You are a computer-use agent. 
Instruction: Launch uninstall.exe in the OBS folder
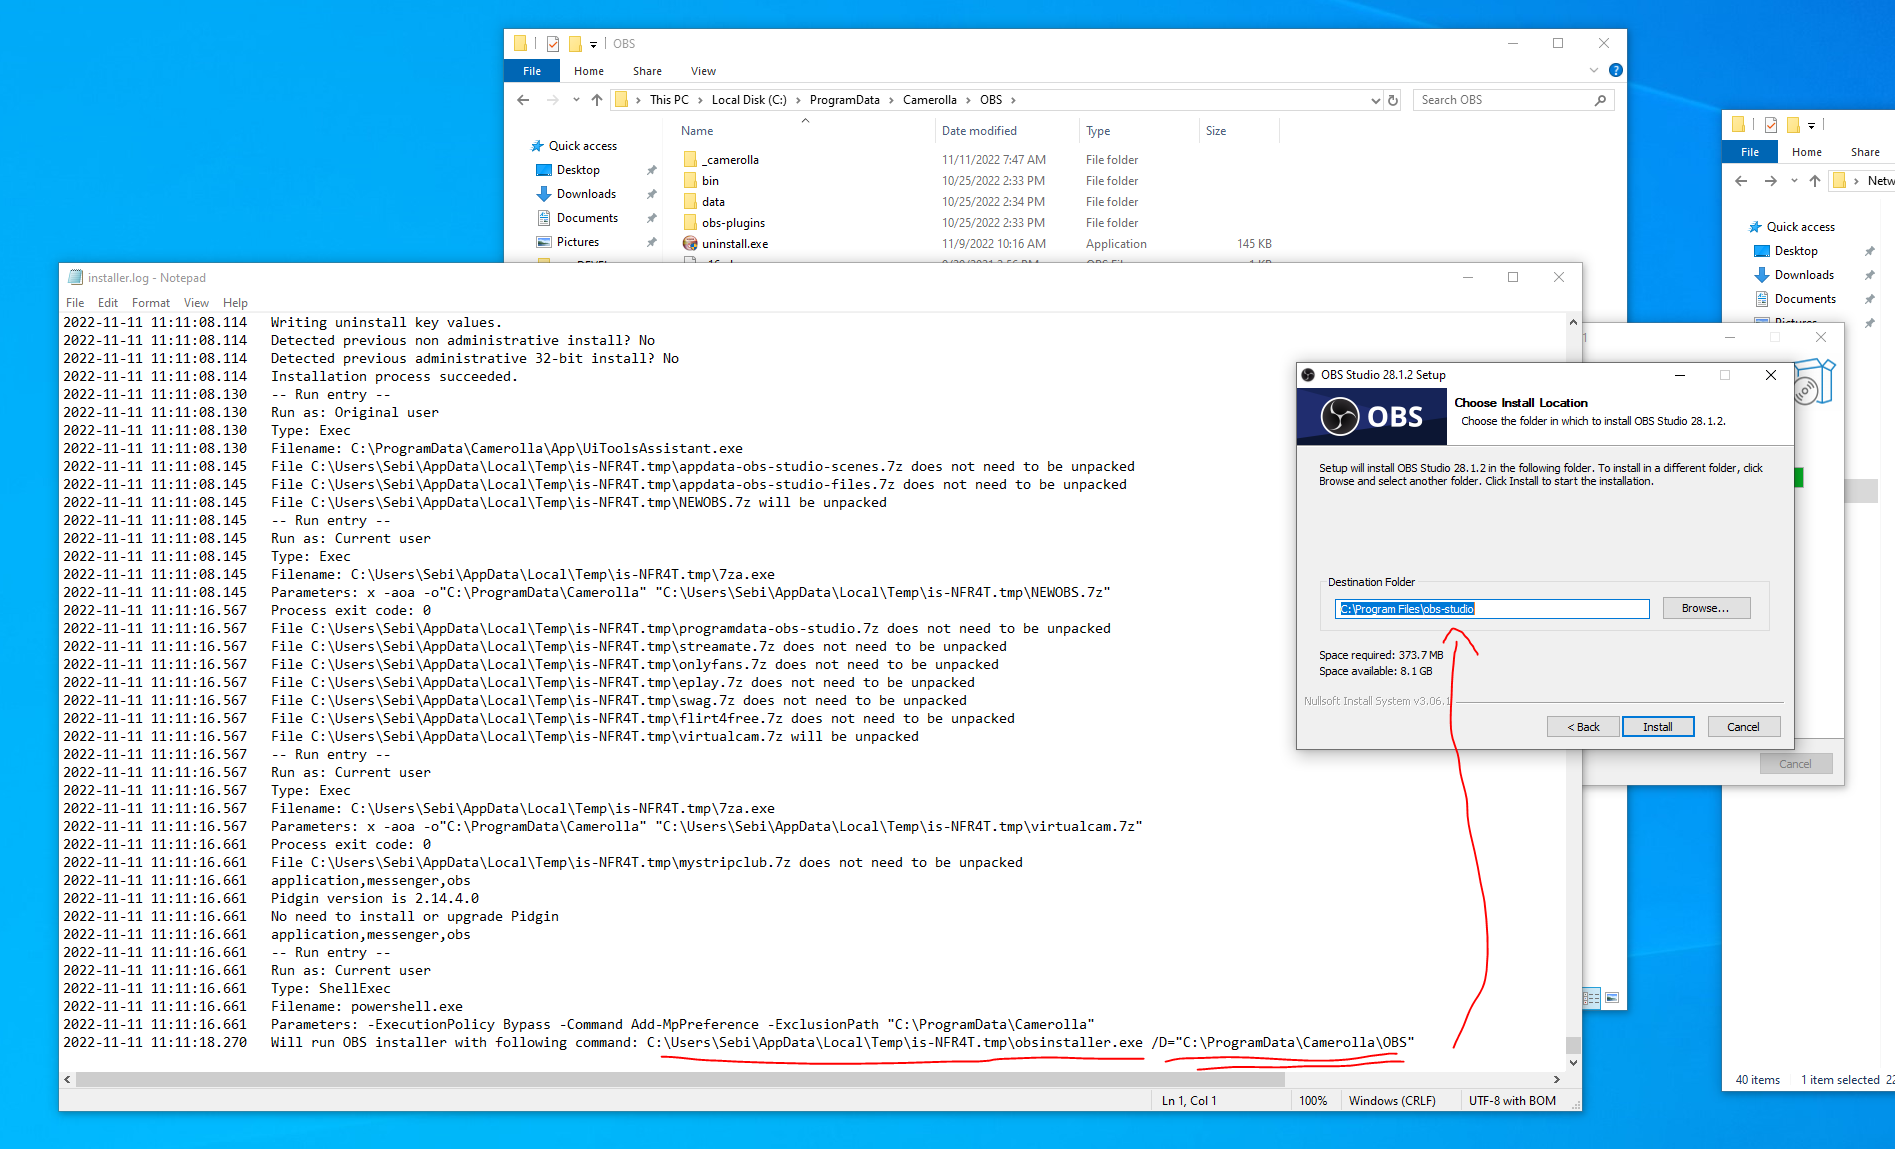click(x=733, y=243)
